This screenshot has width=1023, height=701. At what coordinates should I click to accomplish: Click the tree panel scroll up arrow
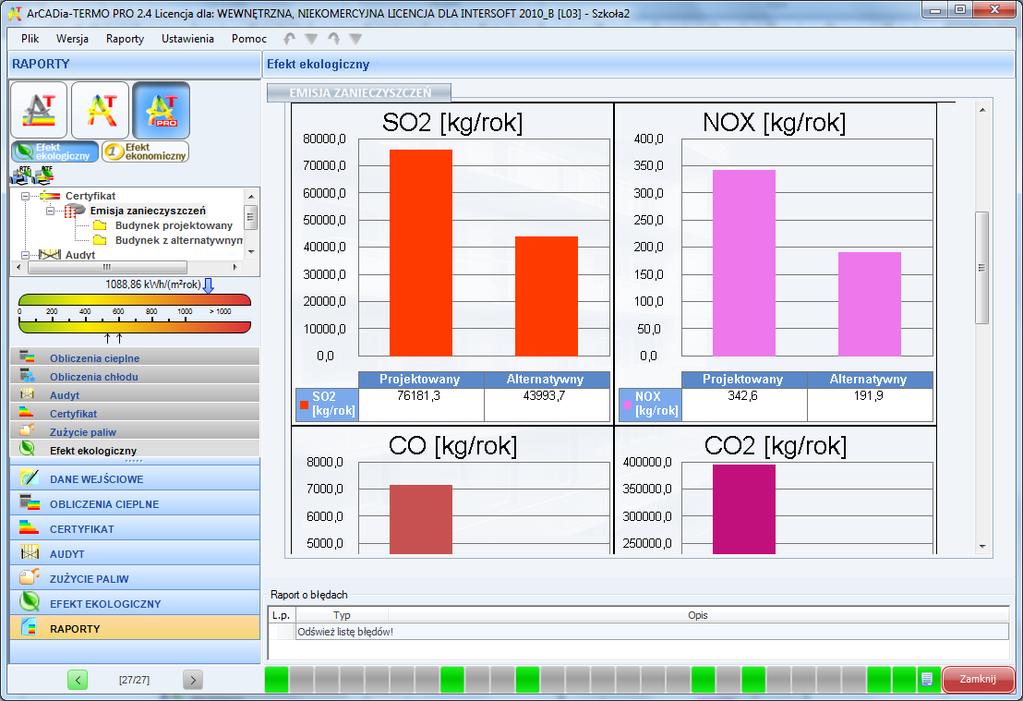[251, 196]
